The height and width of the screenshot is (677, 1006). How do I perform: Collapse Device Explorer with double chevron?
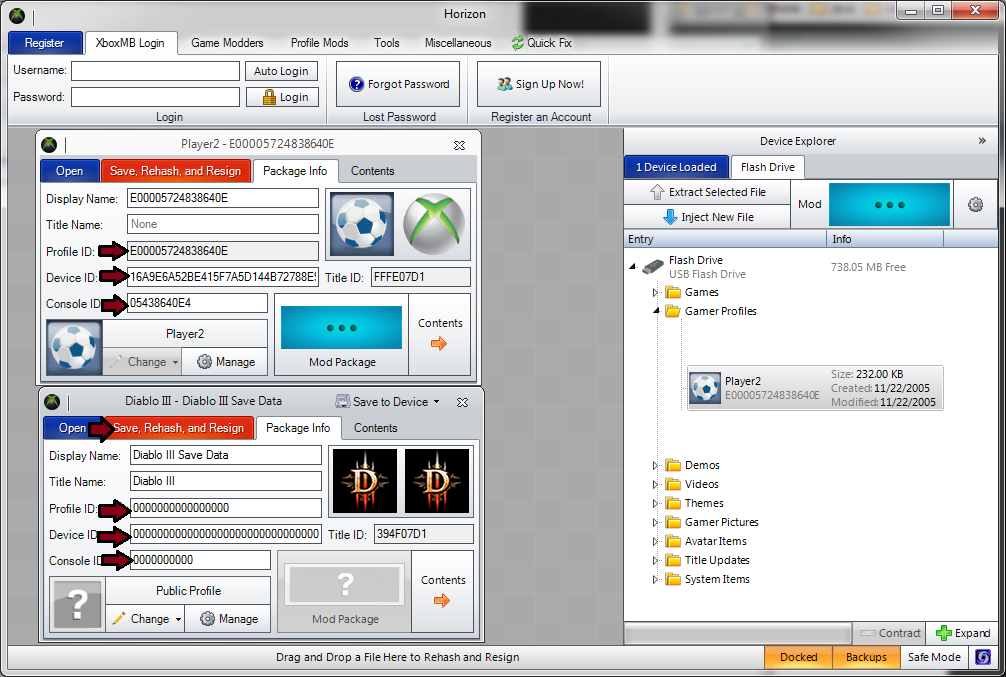(x=981, y=141)
